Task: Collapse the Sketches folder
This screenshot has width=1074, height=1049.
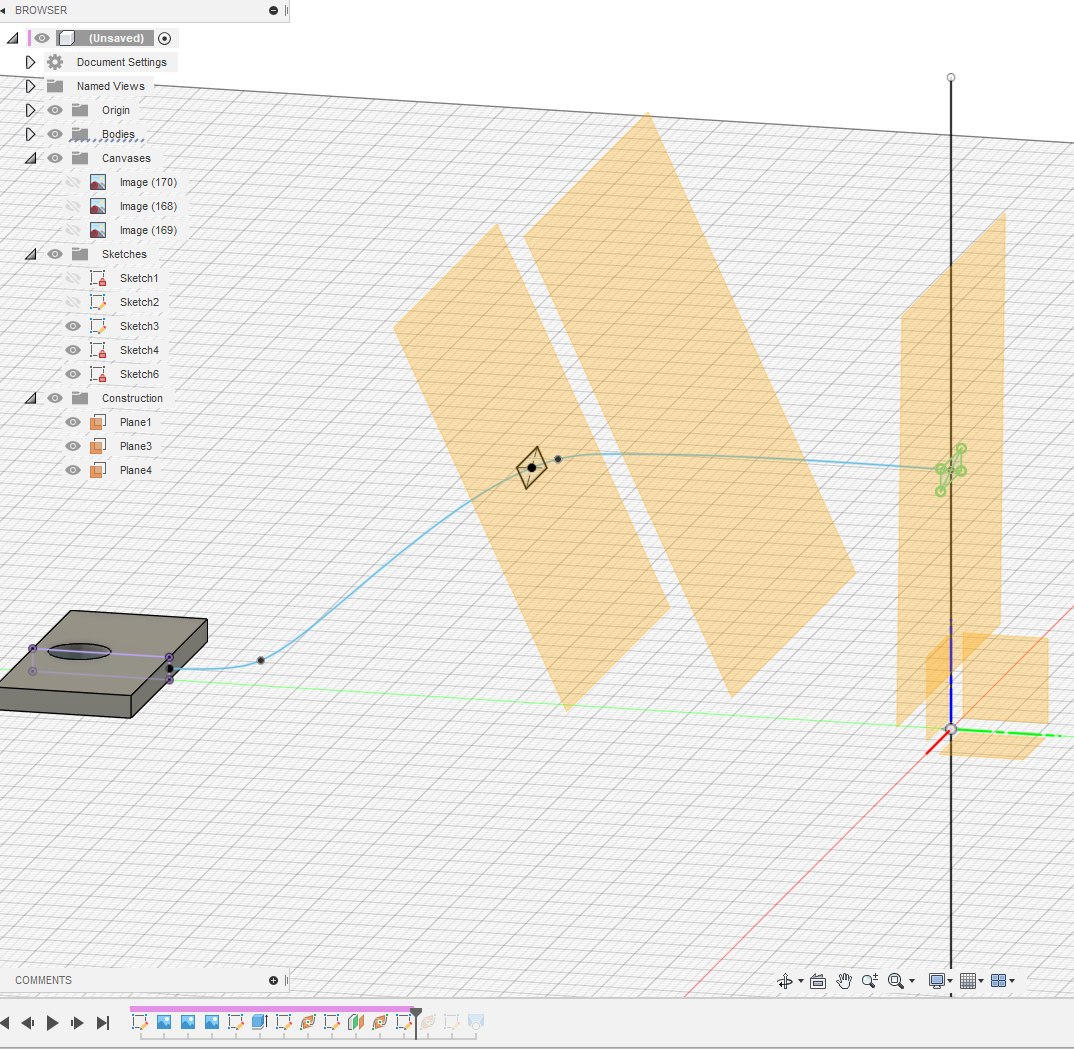Action: coord(30,254)
